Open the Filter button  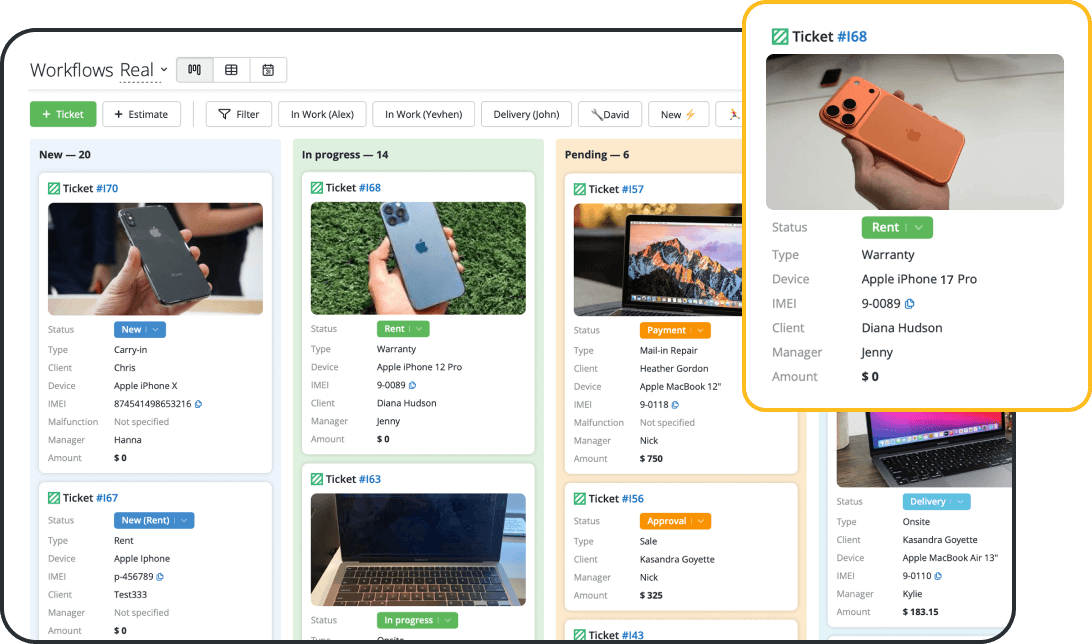(238, 114)
